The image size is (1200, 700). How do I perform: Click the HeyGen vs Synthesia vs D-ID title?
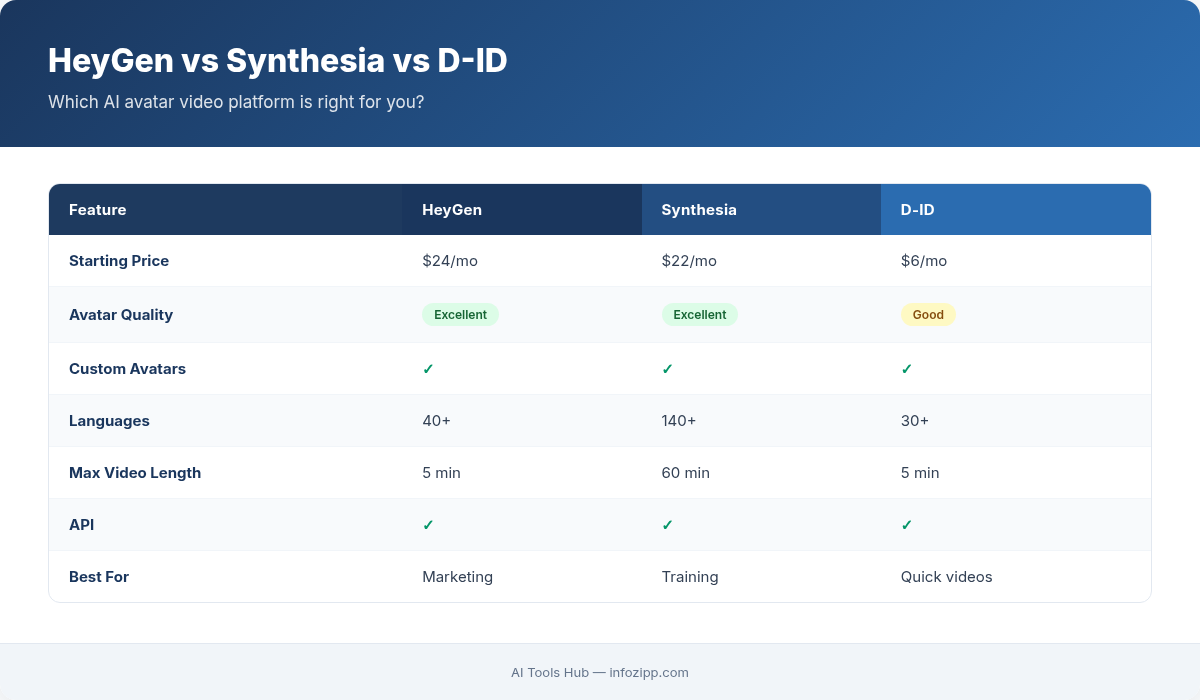point(278,61)
